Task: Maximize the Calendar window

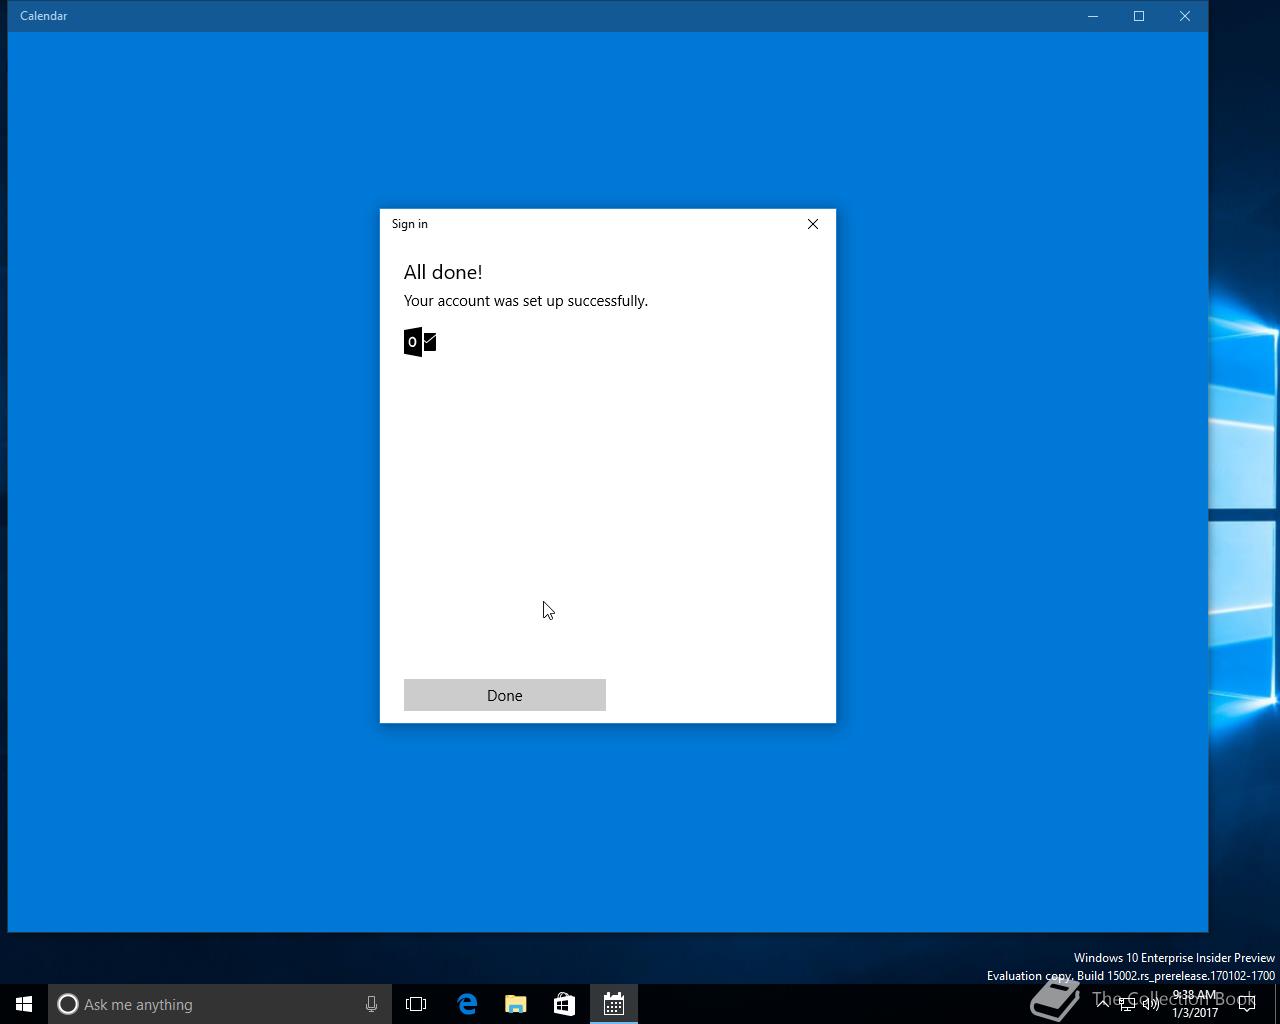Action: [x=1139, y=16]
